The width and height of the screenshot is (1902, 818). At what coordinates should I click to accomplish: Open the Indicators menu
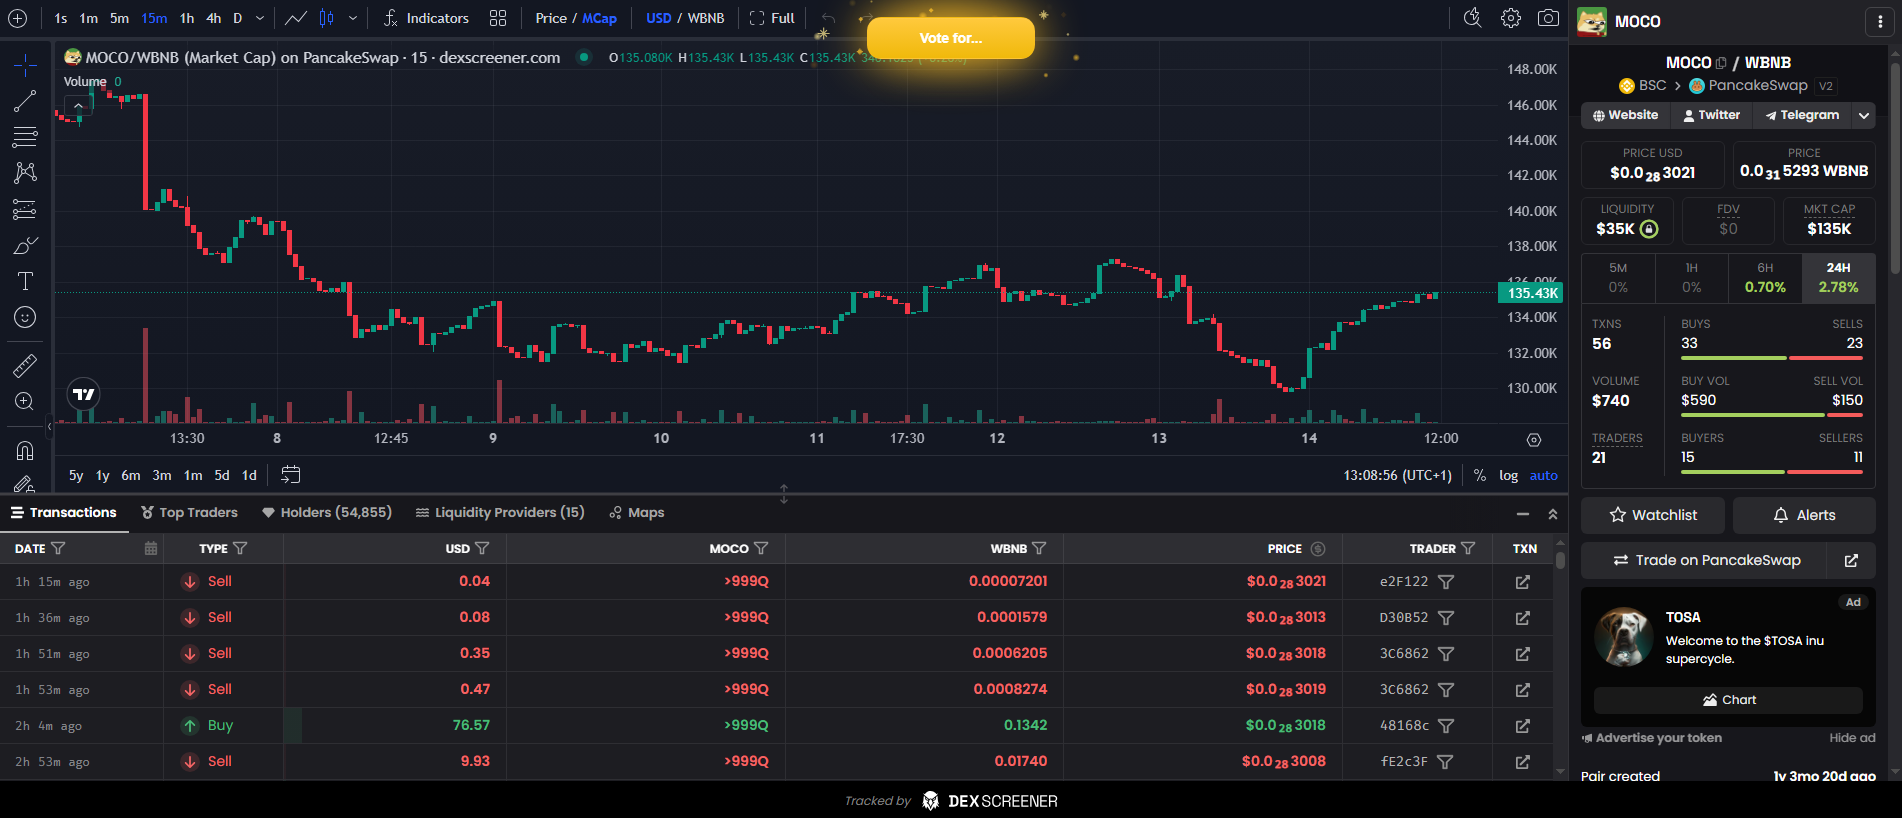[x=426, y=18]
